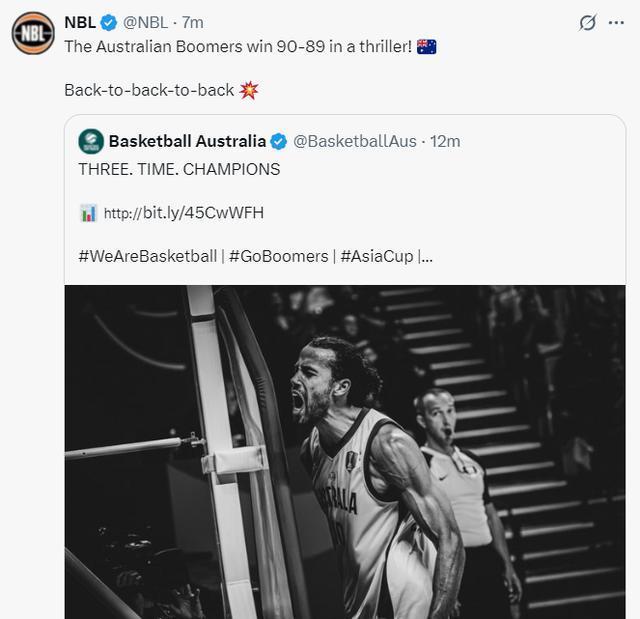Open the Basketball Australia display name
This screenshot has height=619, width=640.
point(187,142)
